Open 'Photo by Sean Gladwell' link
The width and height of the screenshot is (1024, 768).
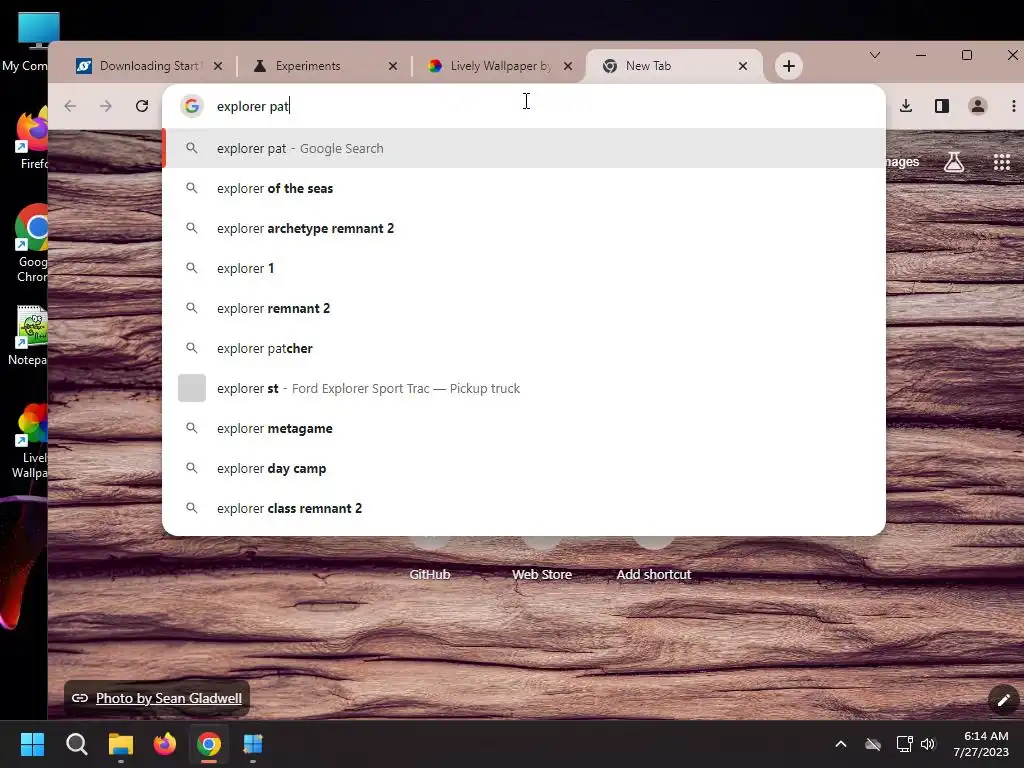click(168, 698)
